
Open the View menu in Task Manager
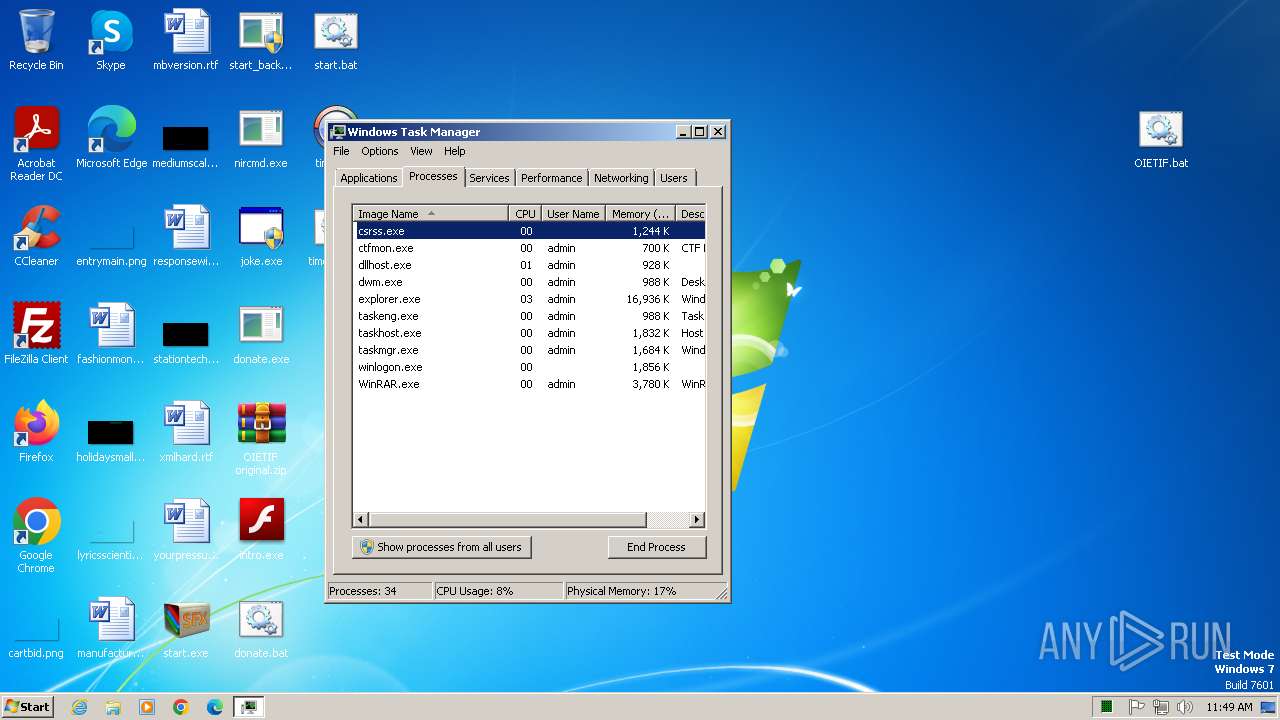(x=421, y=151)
